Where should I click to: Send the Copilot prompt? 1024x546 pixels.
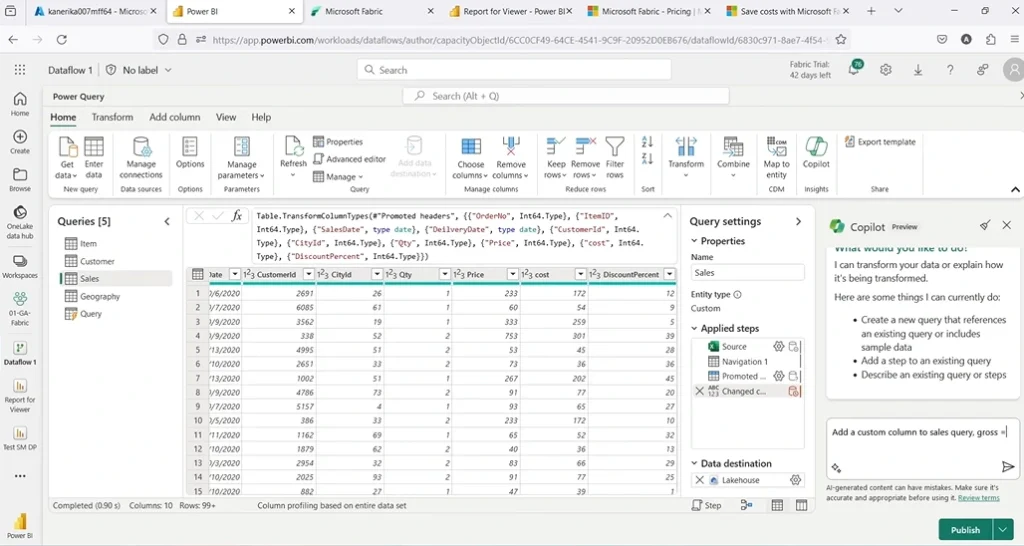[1008, 466]
